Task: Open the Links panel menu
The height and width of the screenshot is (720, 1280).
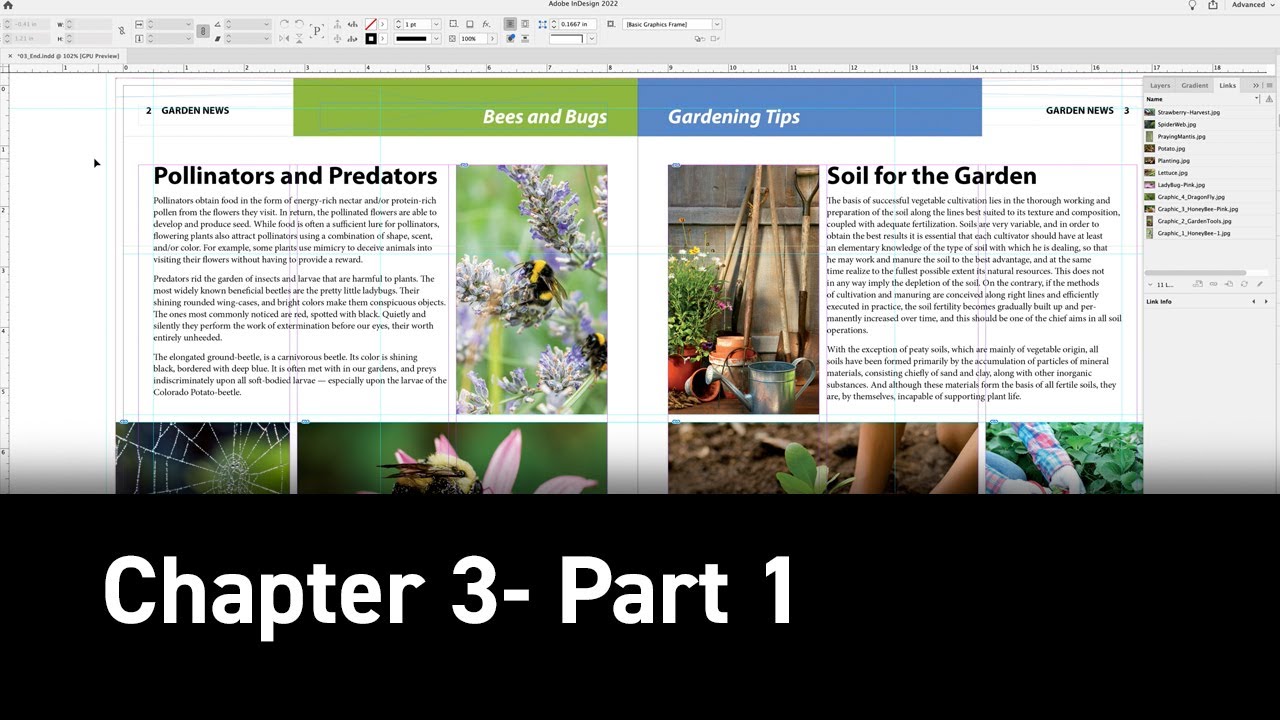Action: tap(1269, 85)
